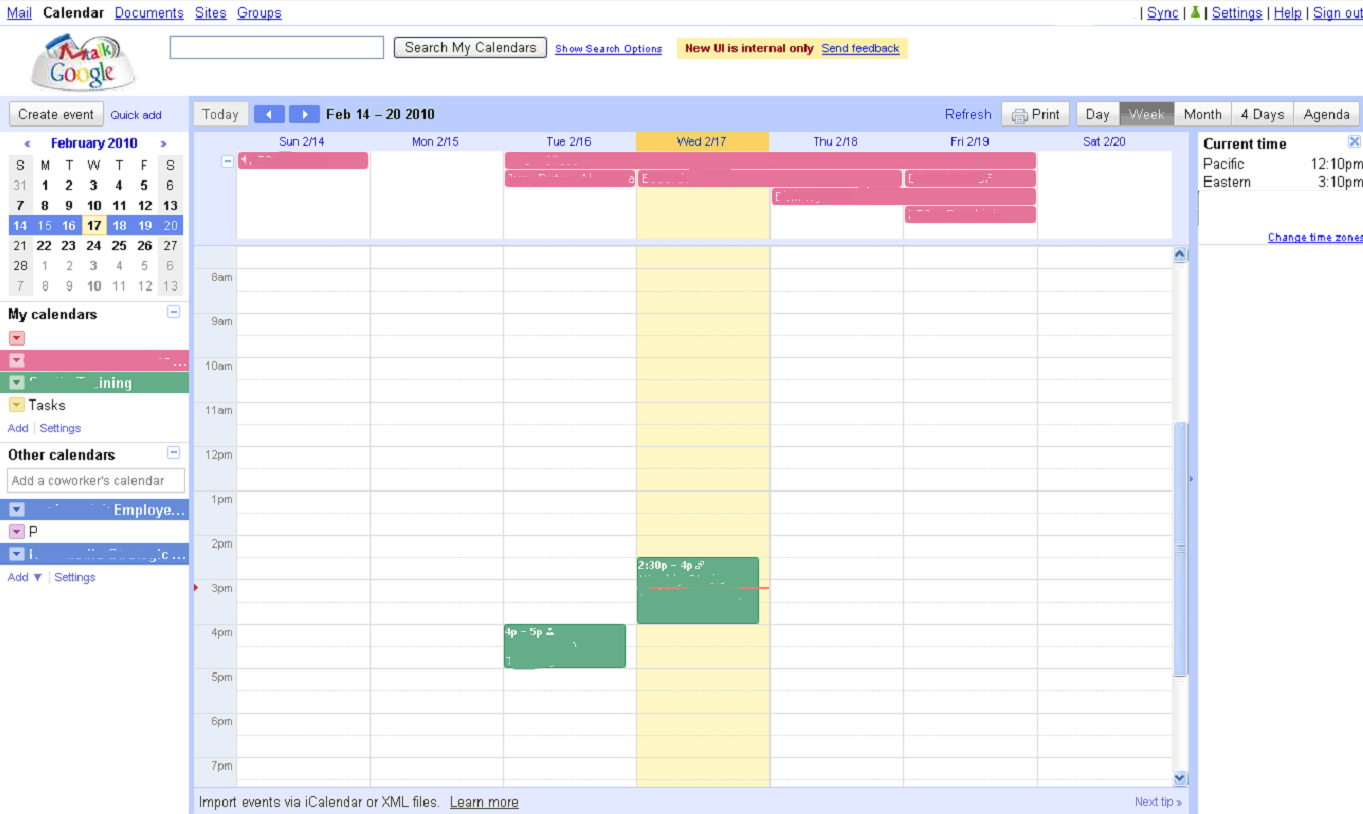Open Tasks calendar dropdown arrow
This screenshot has width=1363, height=814.
coord(17,405)
